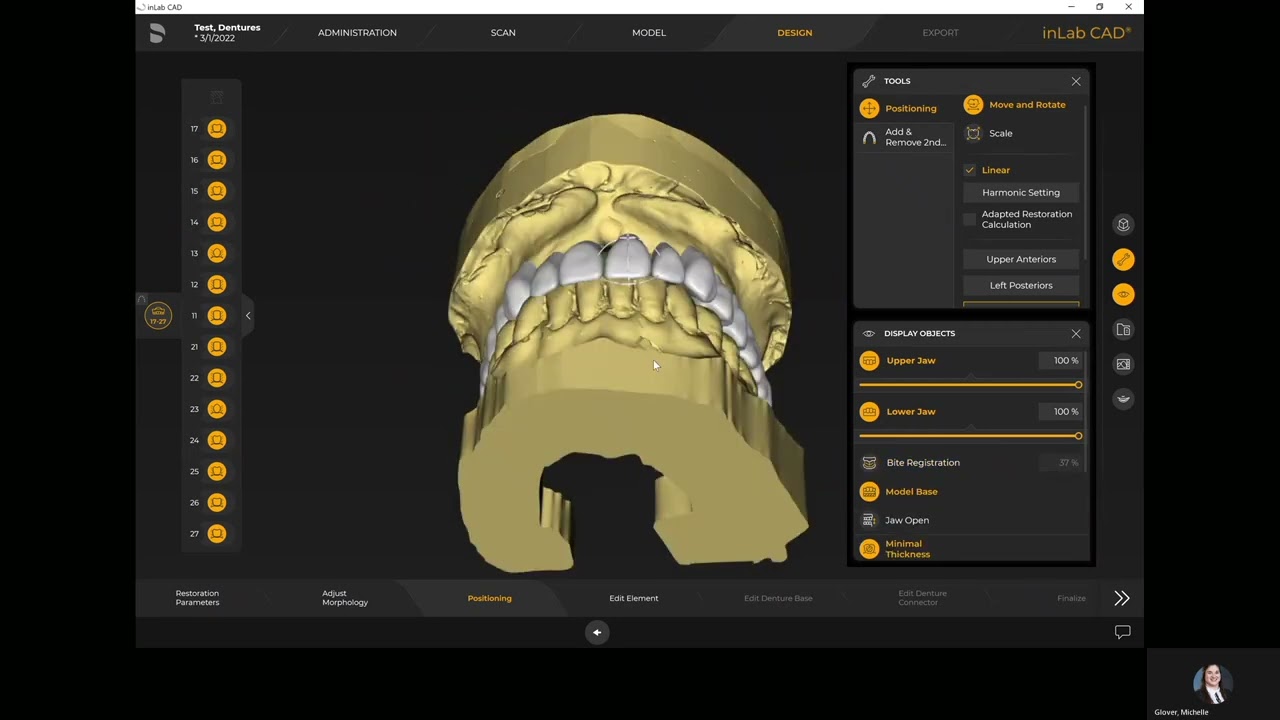
Task: Go to the Scan phase tab
Action: (503, 33)
